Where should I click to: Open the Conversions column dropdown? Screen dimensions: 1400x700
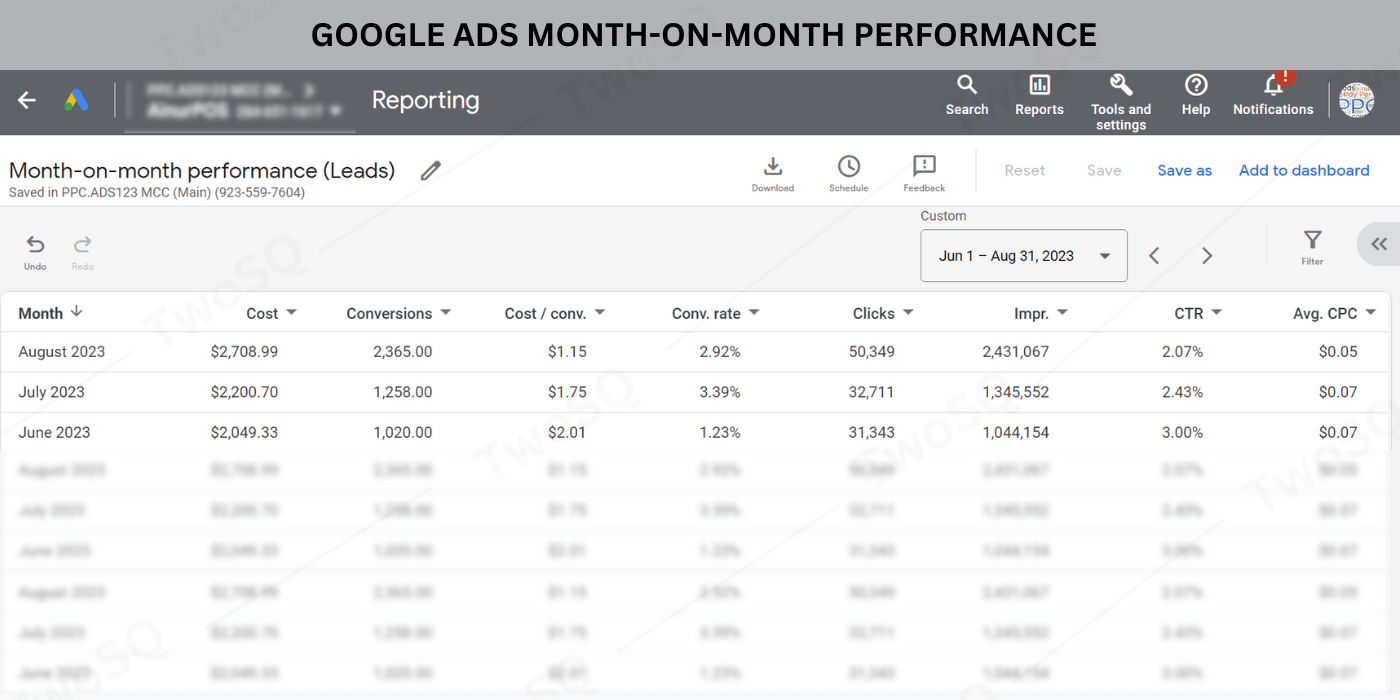tap(445, 313)
